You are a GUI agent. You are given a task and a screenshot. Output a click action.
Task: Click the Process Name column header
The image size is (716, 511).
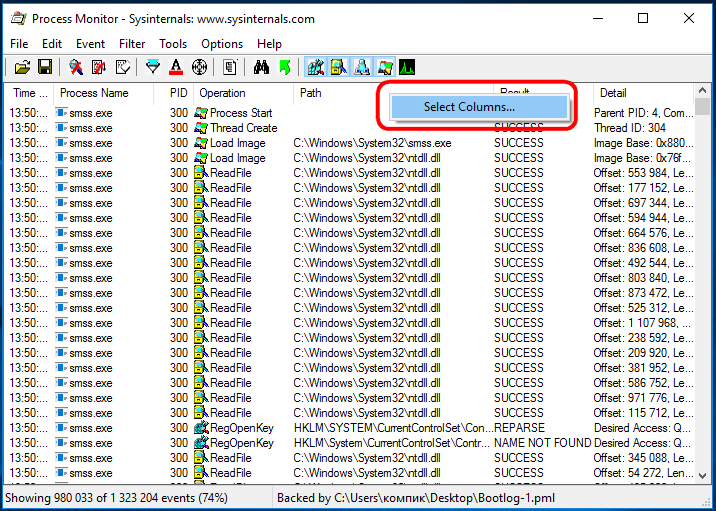pyautogui.click(x=103, y=93)
